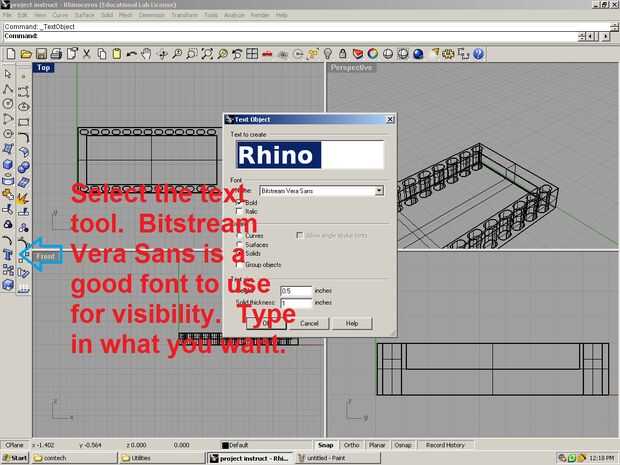Toggle Snap in the status bar
Screen dimensions: 620x465
coord(325,445)
